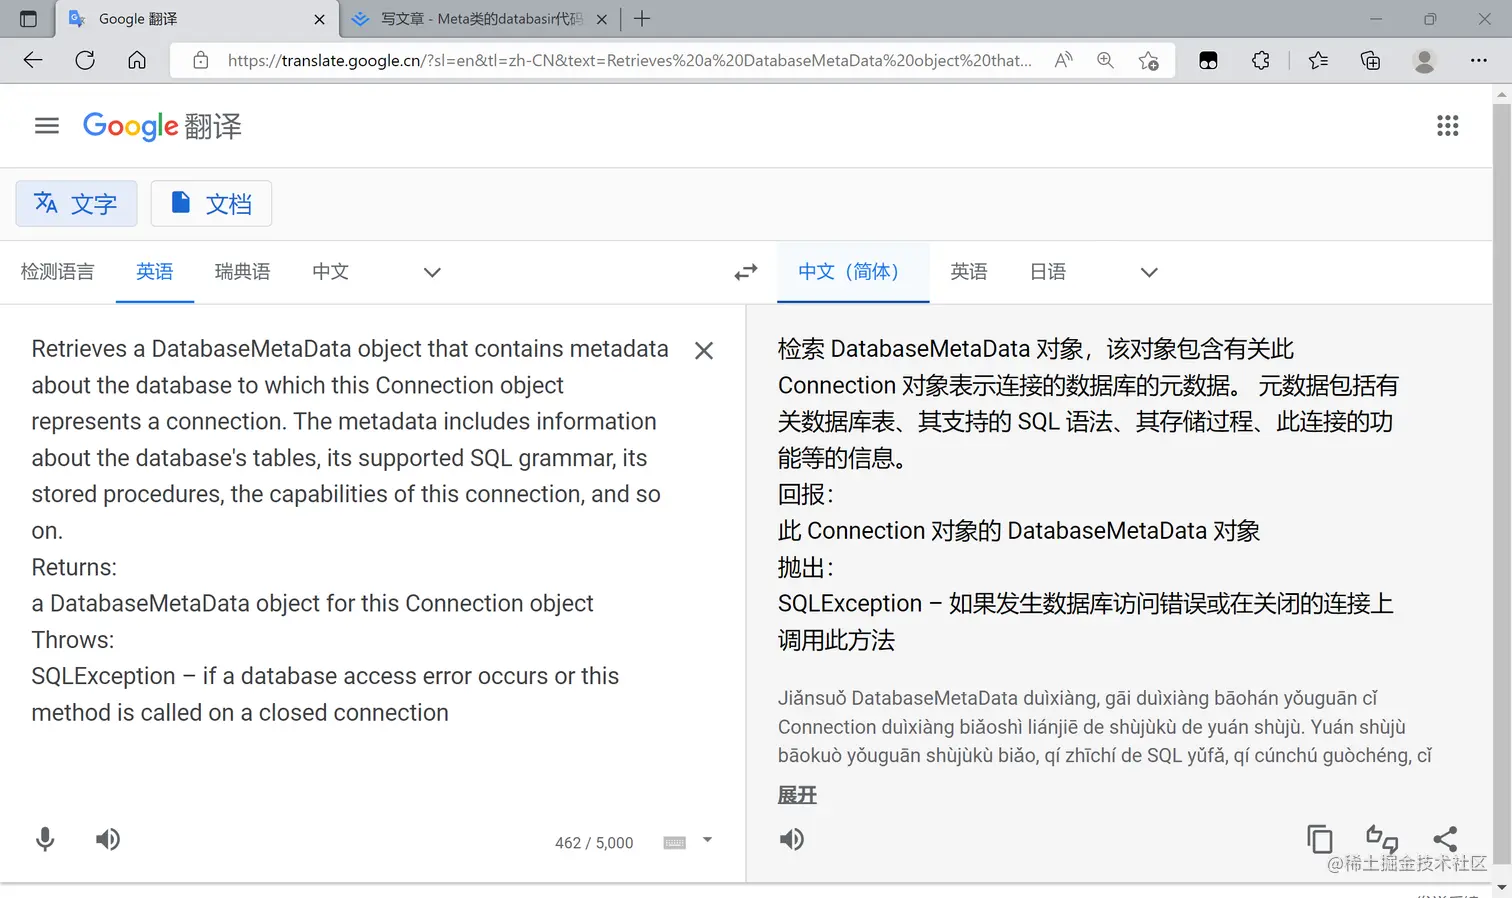Open the Favorites list
This screenshot has height=898, width=1512.
tap(1318, 60)
